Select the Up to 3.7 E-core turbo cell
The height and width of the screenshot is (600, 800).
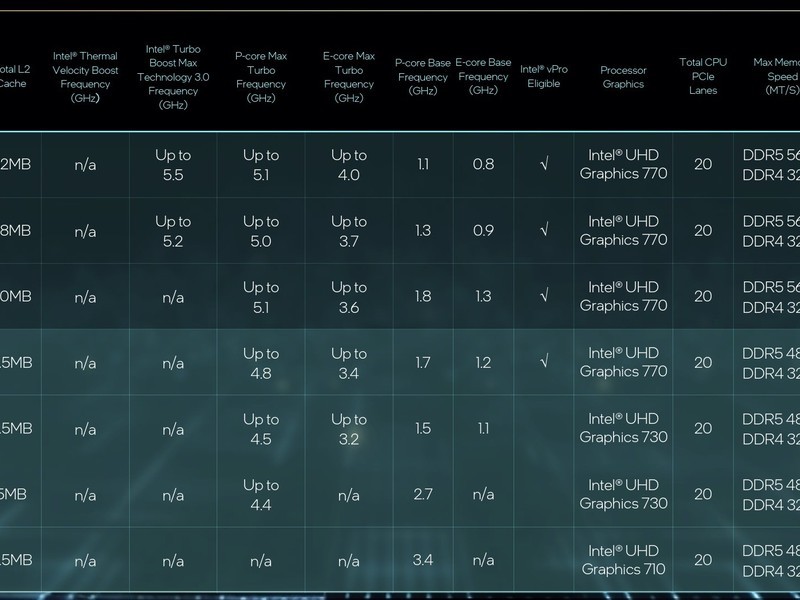pyautogui.click(x=349, y=231)
